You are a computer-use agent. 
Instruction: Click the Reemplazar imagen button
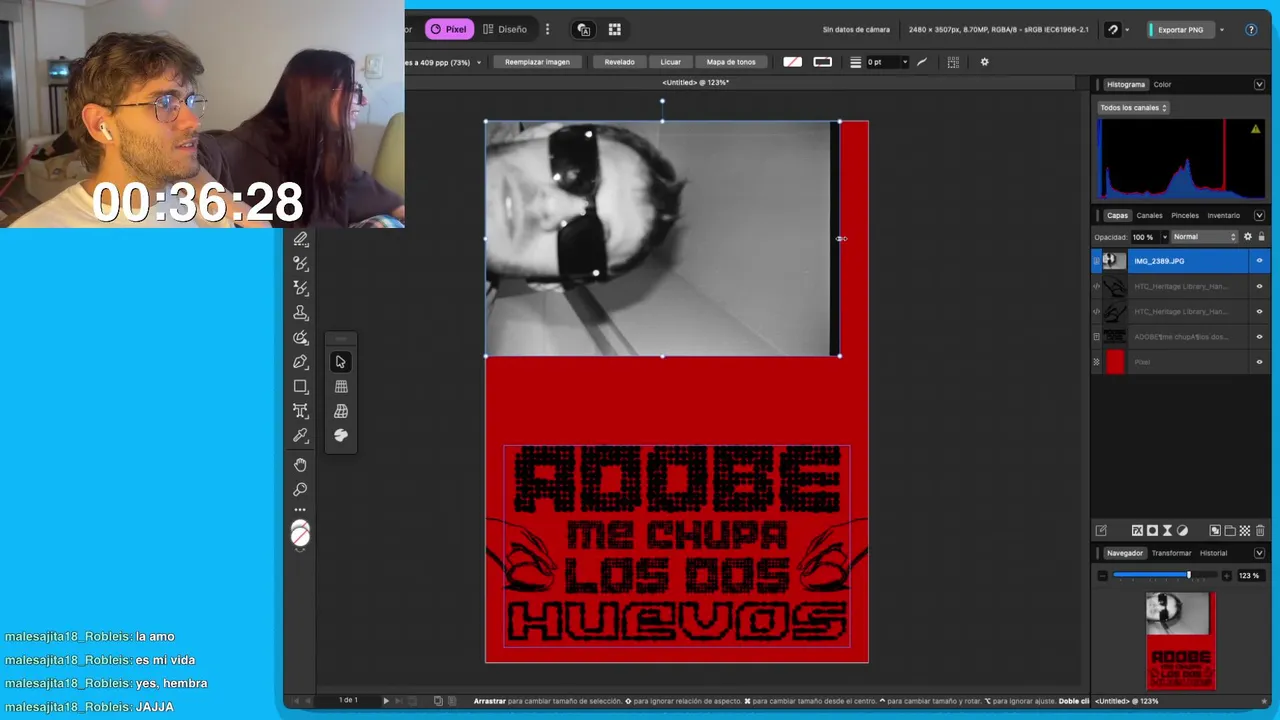click(537, 62)
